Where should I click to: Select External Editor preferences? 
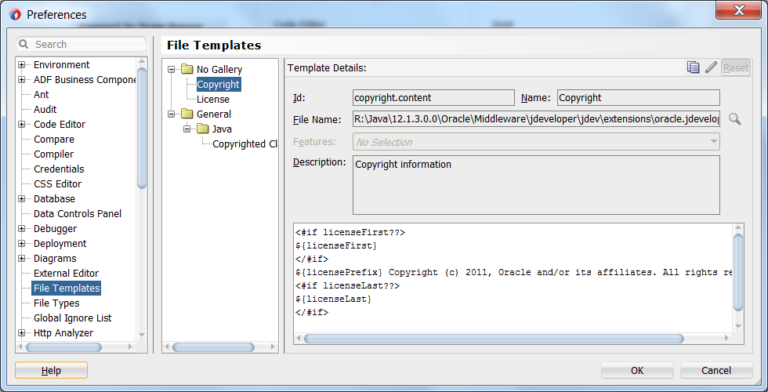tap(66, 273)
